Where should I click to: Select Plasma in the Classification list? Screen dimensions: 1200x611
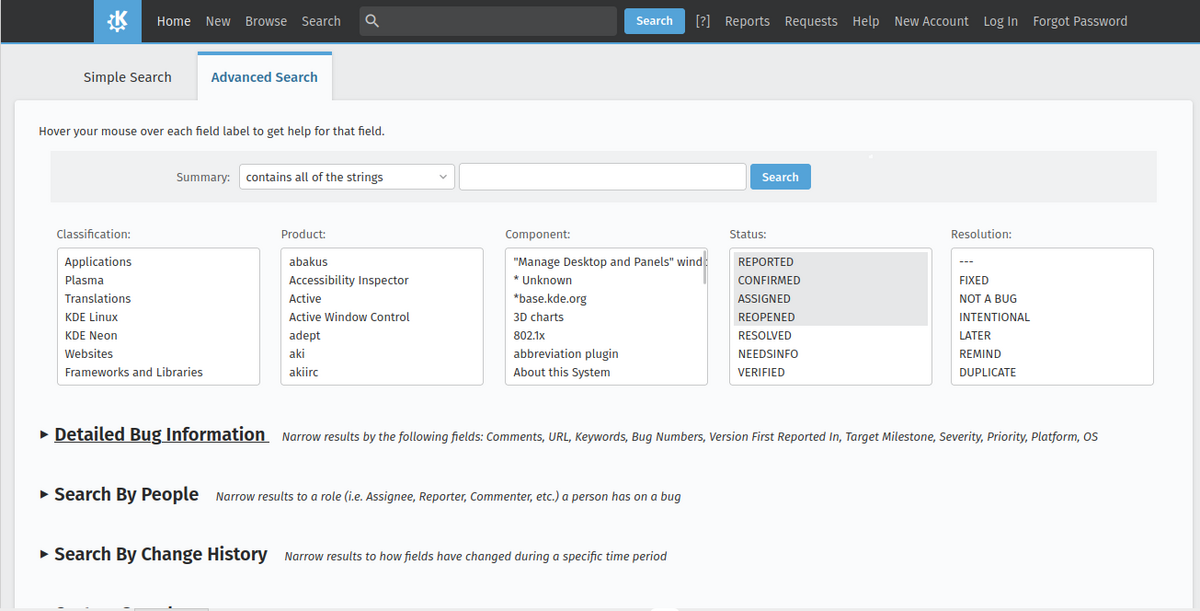84,281
